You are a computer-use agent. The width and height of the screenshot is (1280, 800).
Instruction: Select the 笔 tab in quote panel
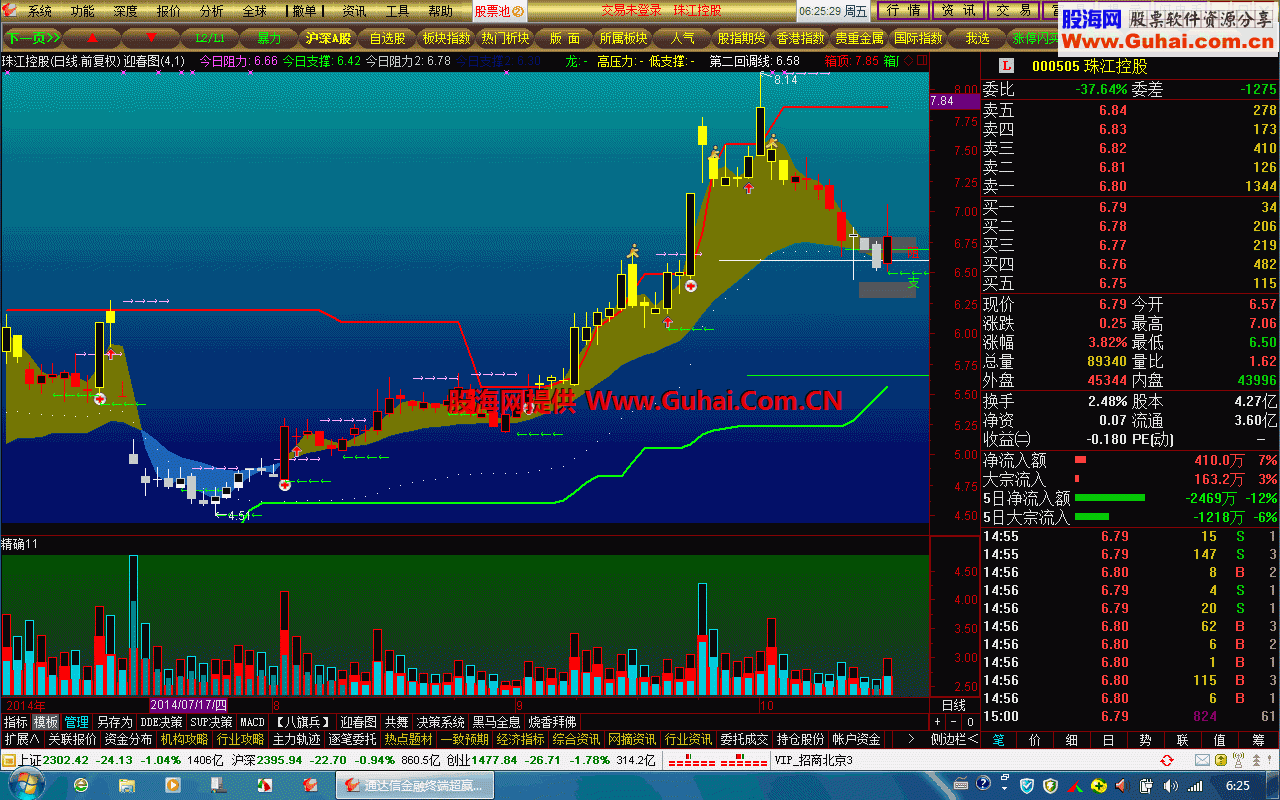pos(998,739)
